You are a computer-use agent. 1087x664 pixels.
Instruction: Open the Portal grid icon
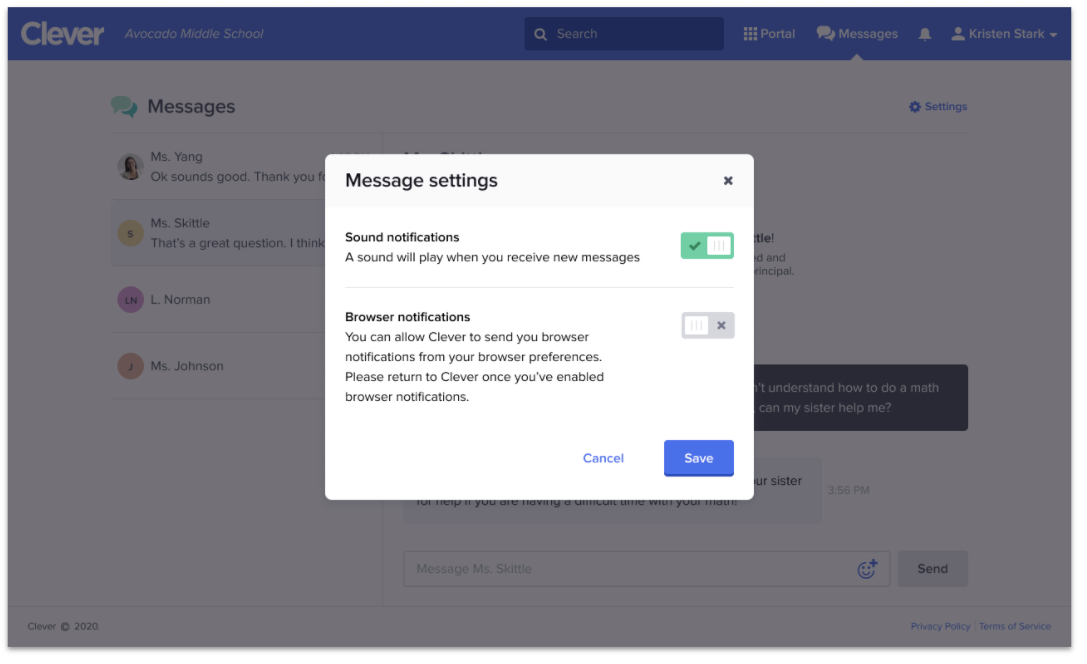click(x=751, y=34)
